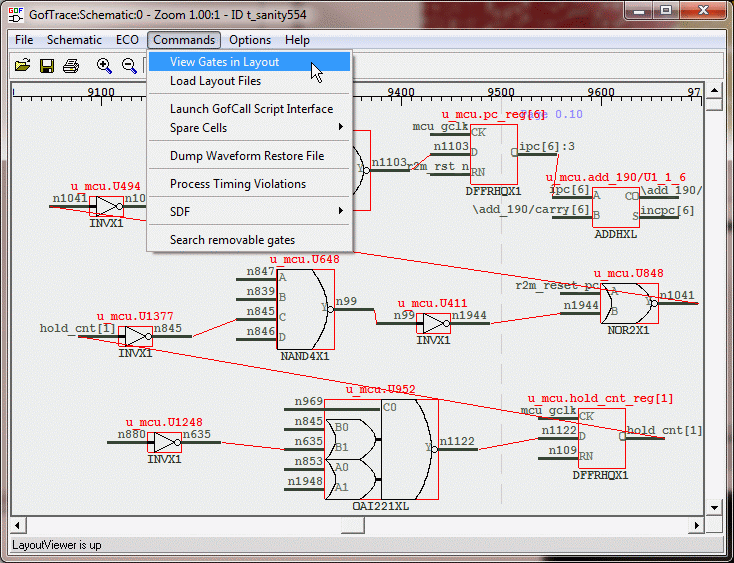Click the zoom out magnifier icon
Image resolution: width=734 pixels, height=563 pixels.
point(129,66)
